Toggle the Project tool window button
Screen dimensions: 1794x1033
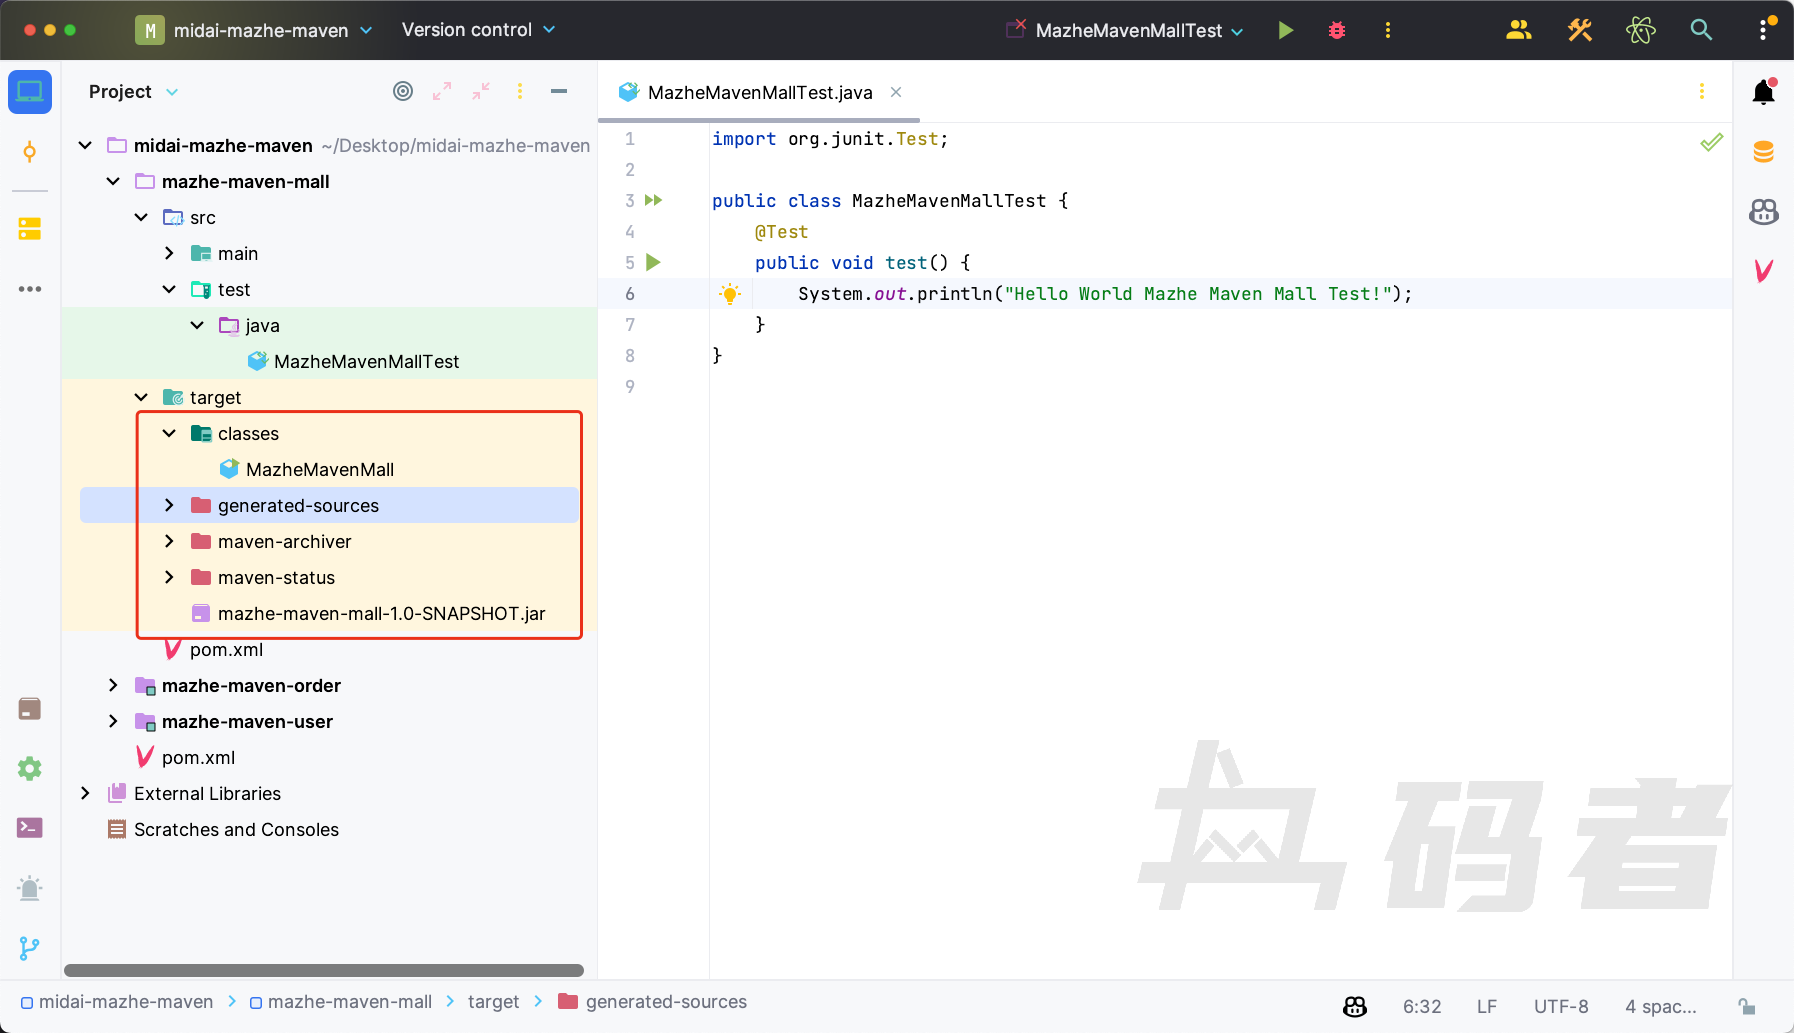pyautogui.click(x=30, y=92)
